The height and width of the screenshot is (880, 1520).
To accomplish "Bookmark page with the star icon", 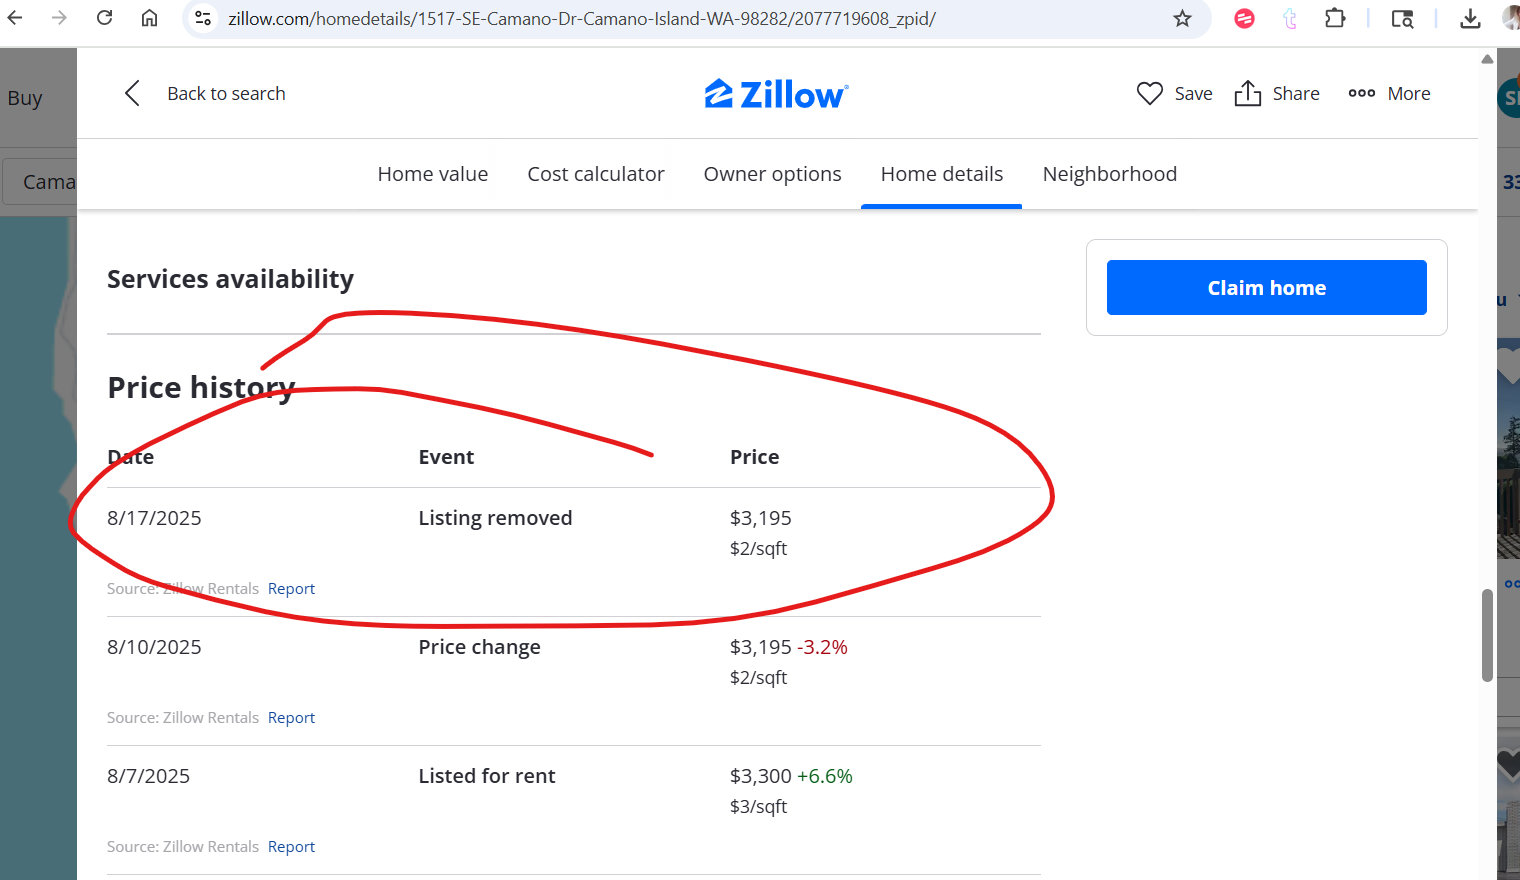I will 1182,18.
